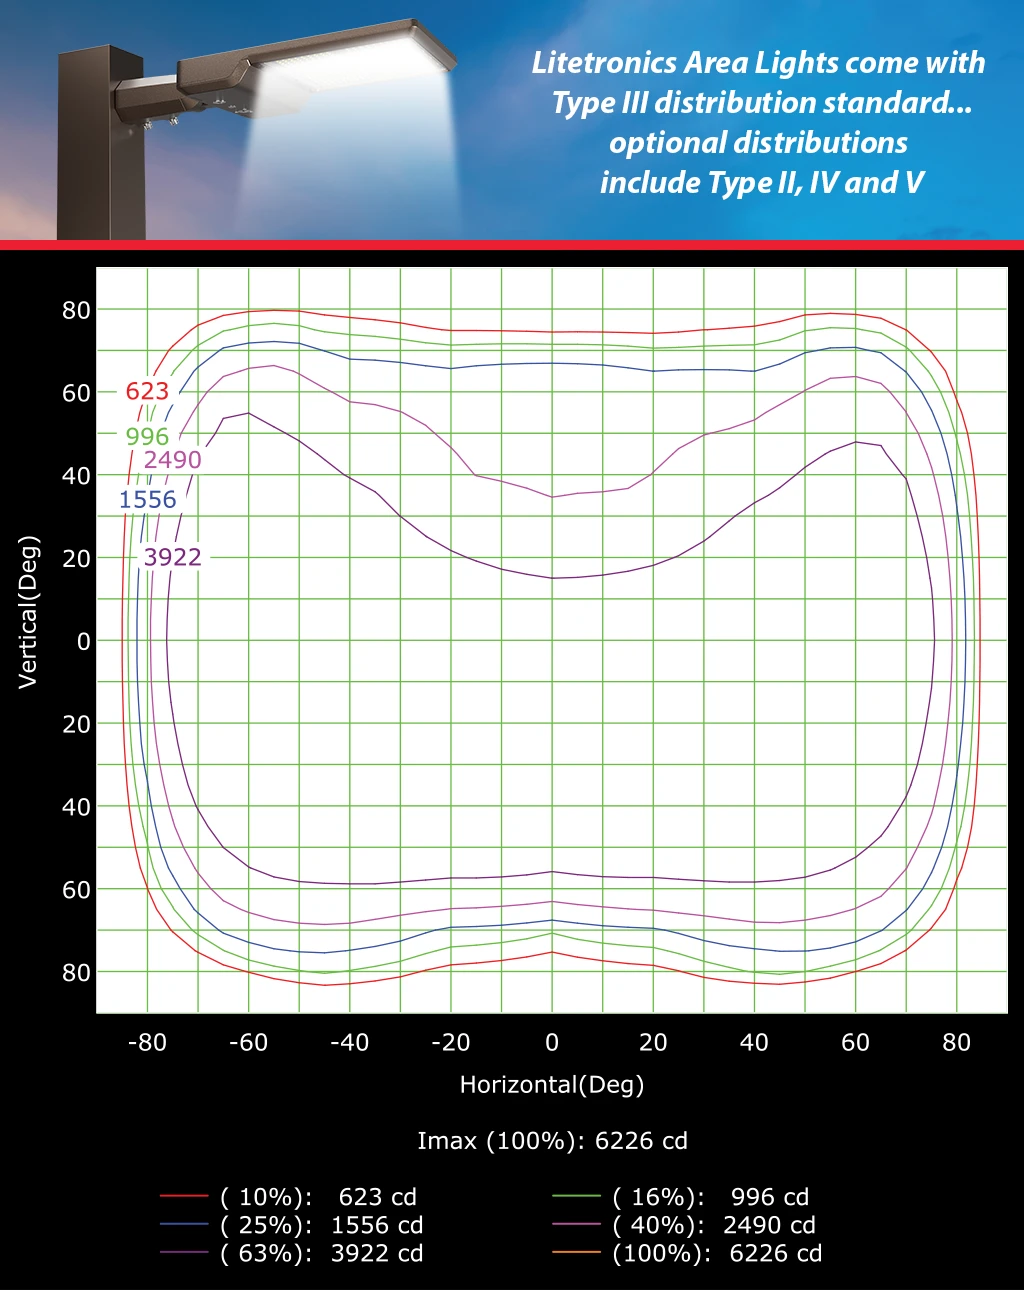Click the green 16% legend line swatch
This screenshot has height=1290, width=1024.
click(576, 1196)
